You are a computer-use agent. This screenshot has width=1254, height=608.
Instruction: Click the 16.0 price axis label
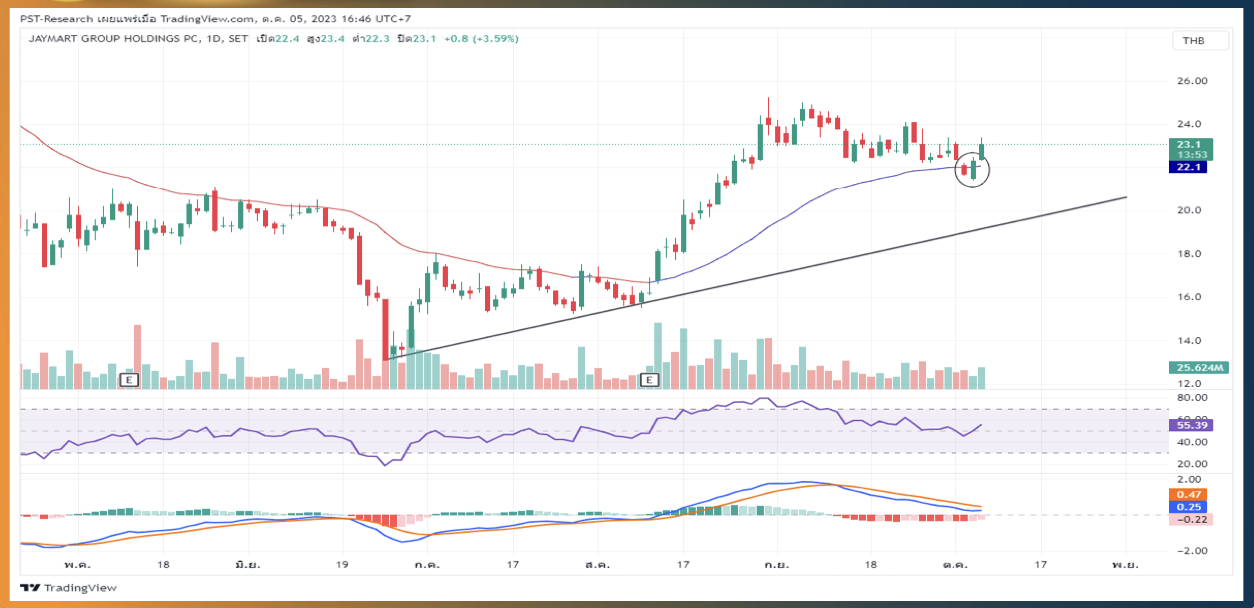click(1189, 297)
